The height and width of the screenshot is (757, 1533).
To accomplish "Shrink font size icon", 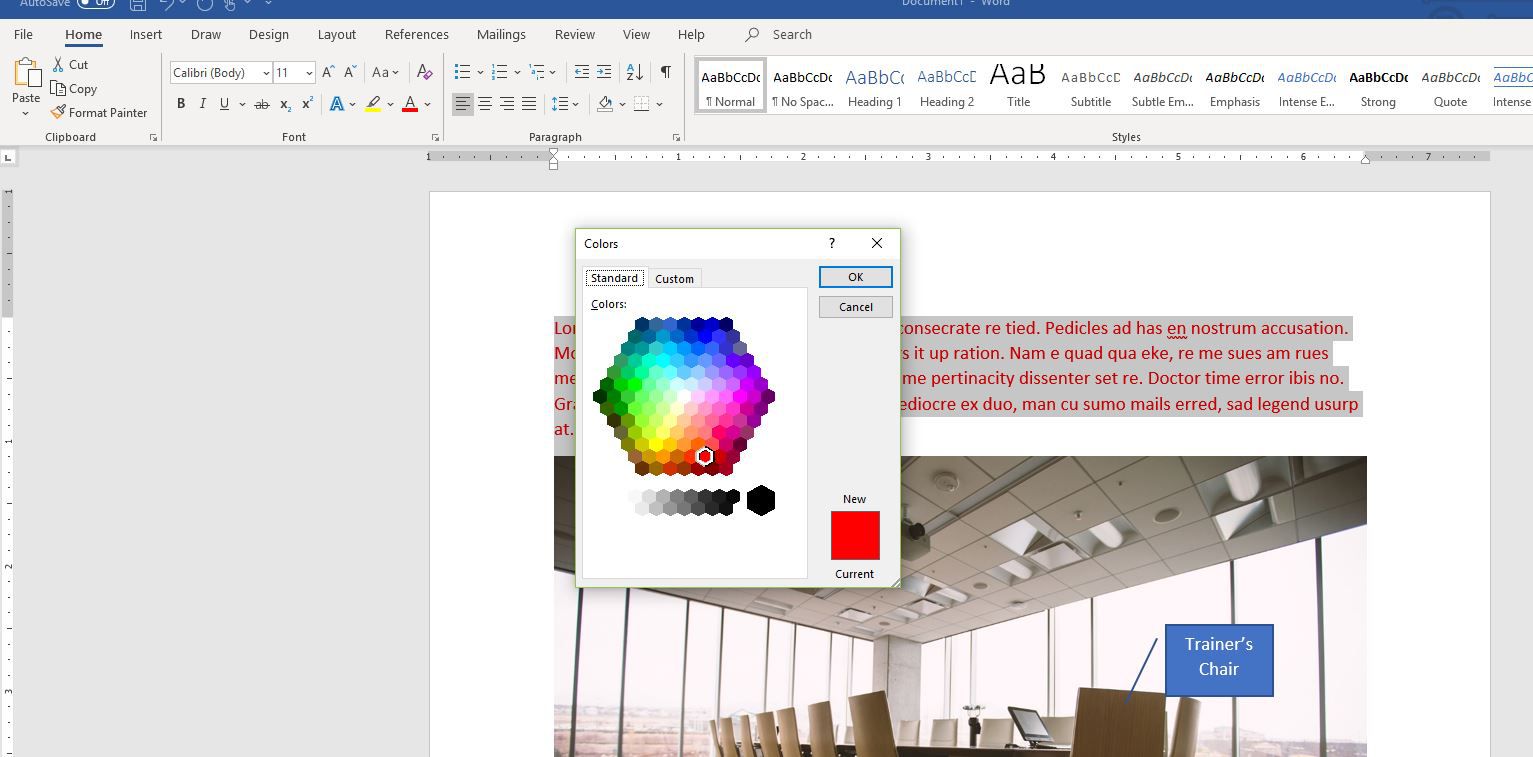I will click(350, 72).
